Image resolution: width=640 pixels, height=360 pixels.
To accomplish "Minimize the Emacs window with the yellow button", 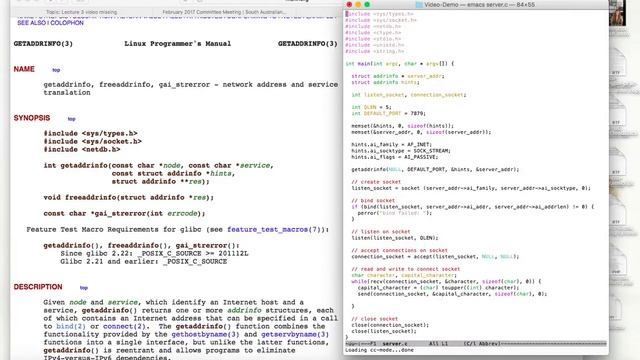I will point(358,4).
